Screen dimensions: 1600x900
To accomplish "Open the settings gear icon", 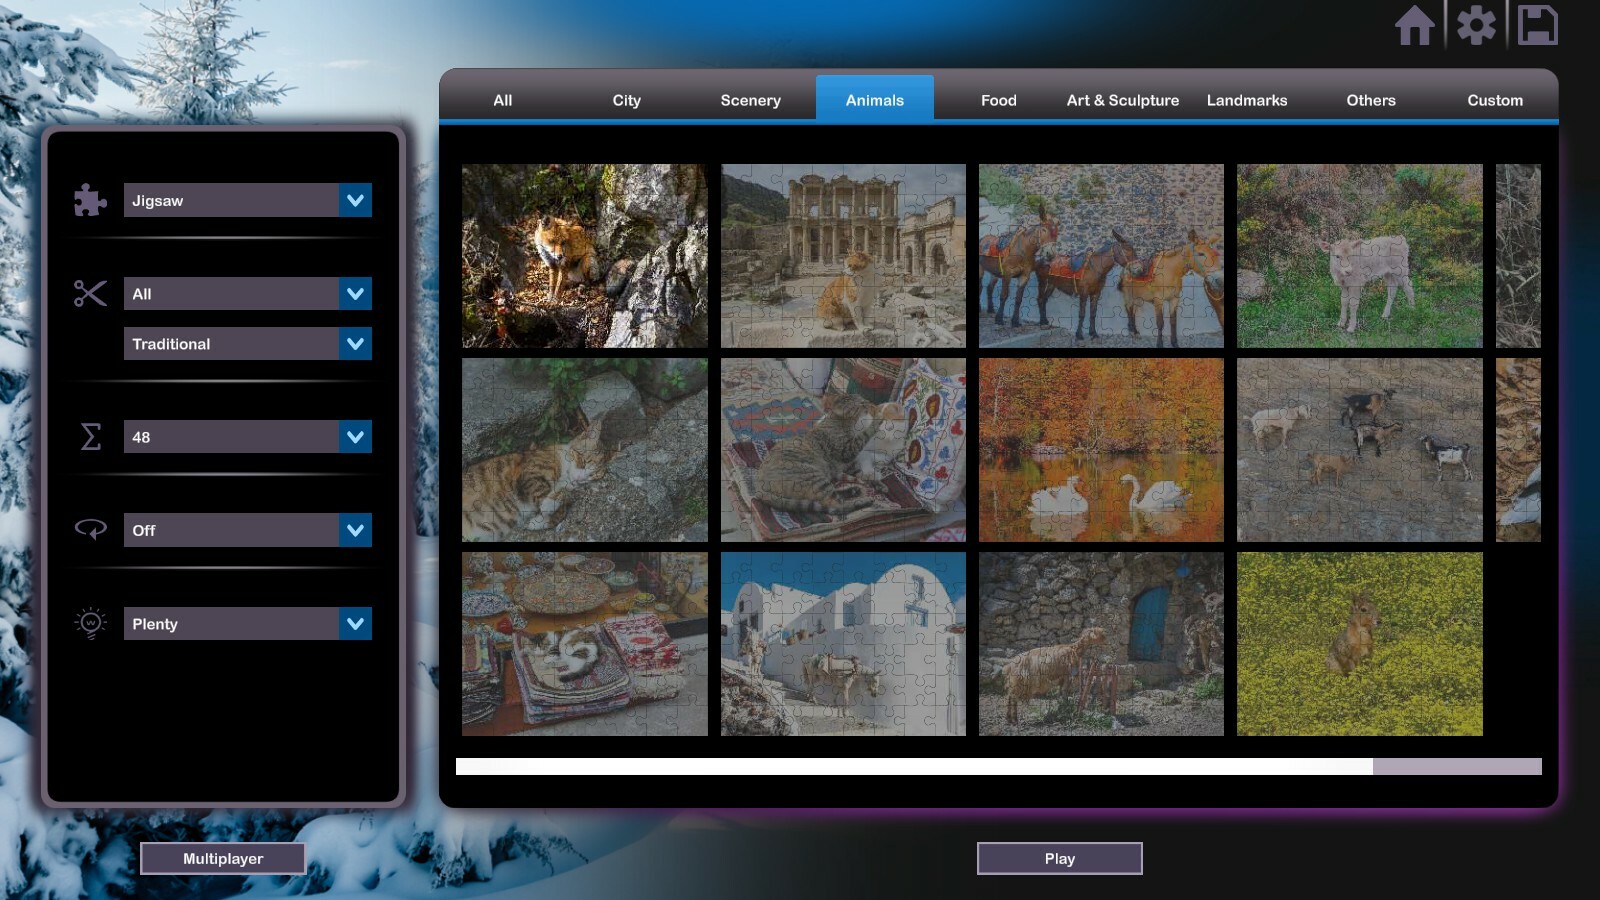I will 1477,26.
